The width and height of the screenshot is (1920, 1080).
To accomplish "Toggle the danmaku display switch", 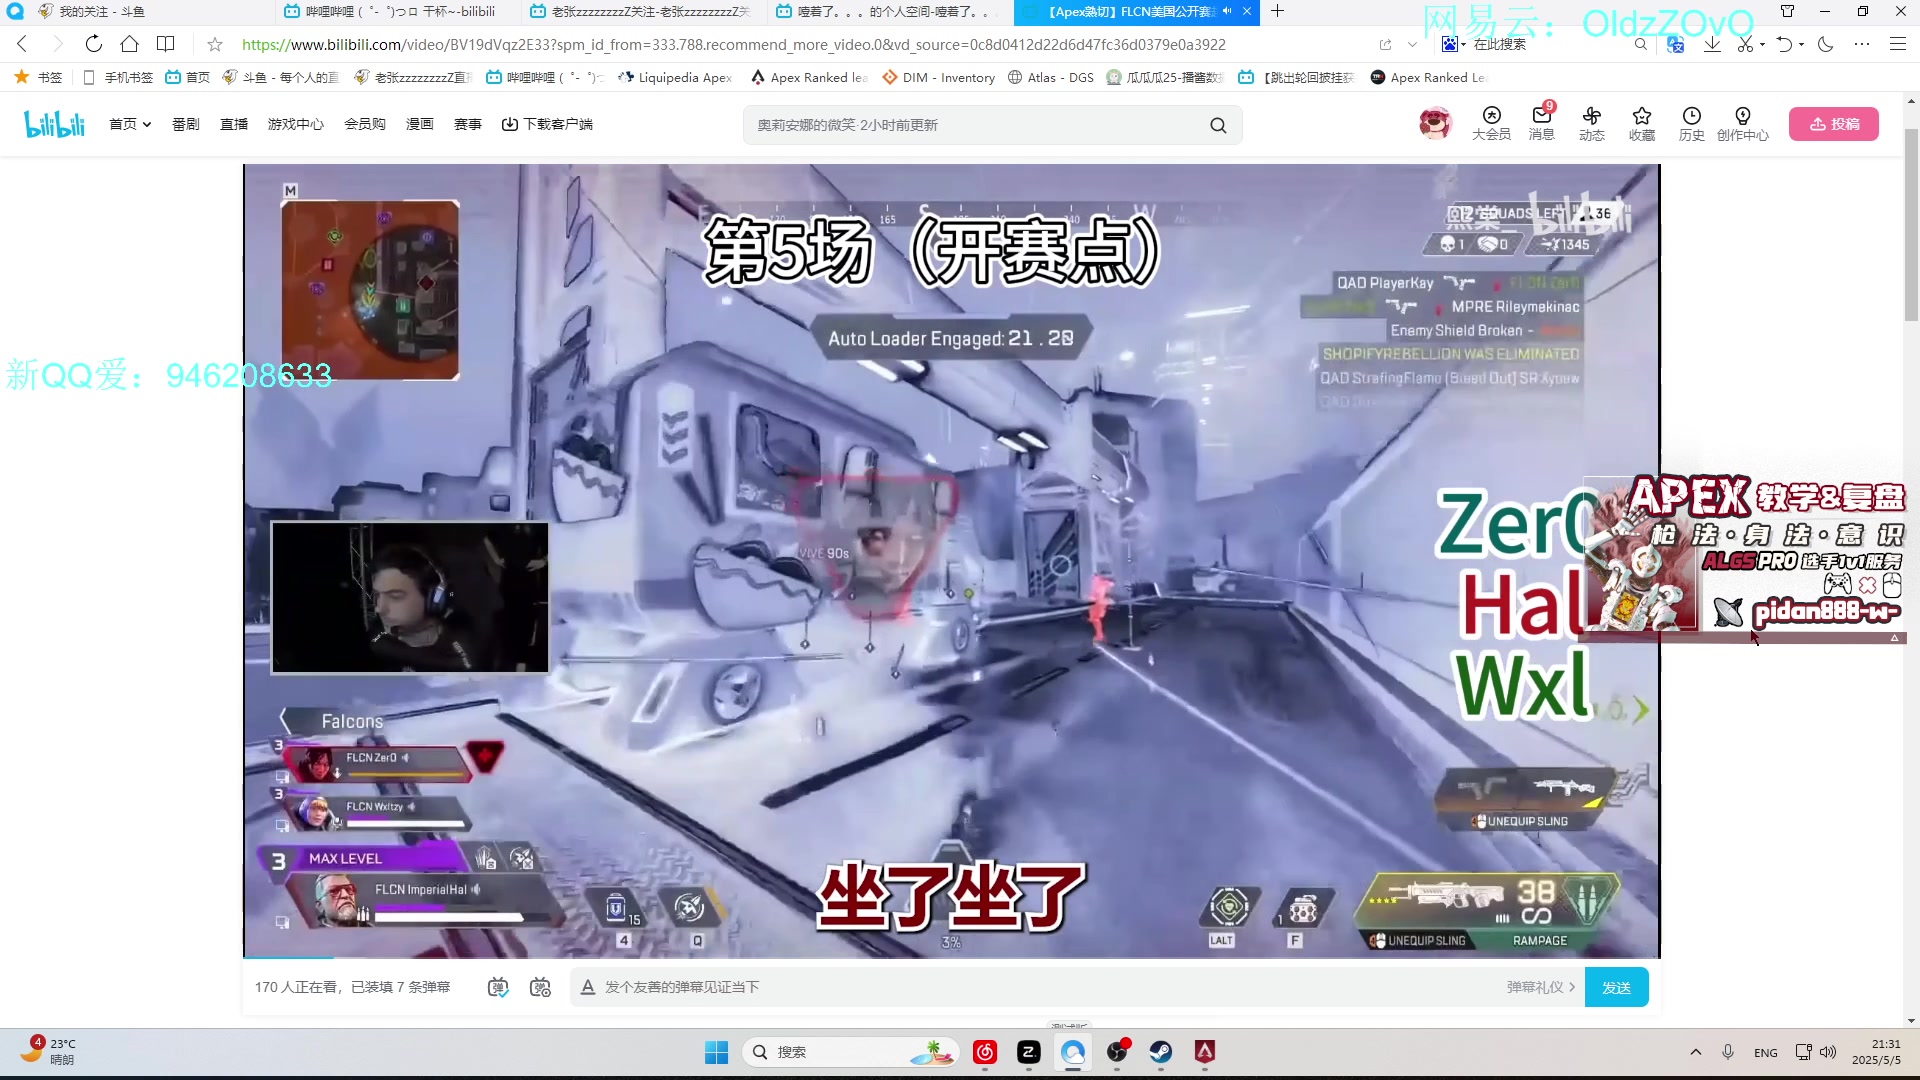I will coord(497,987).
